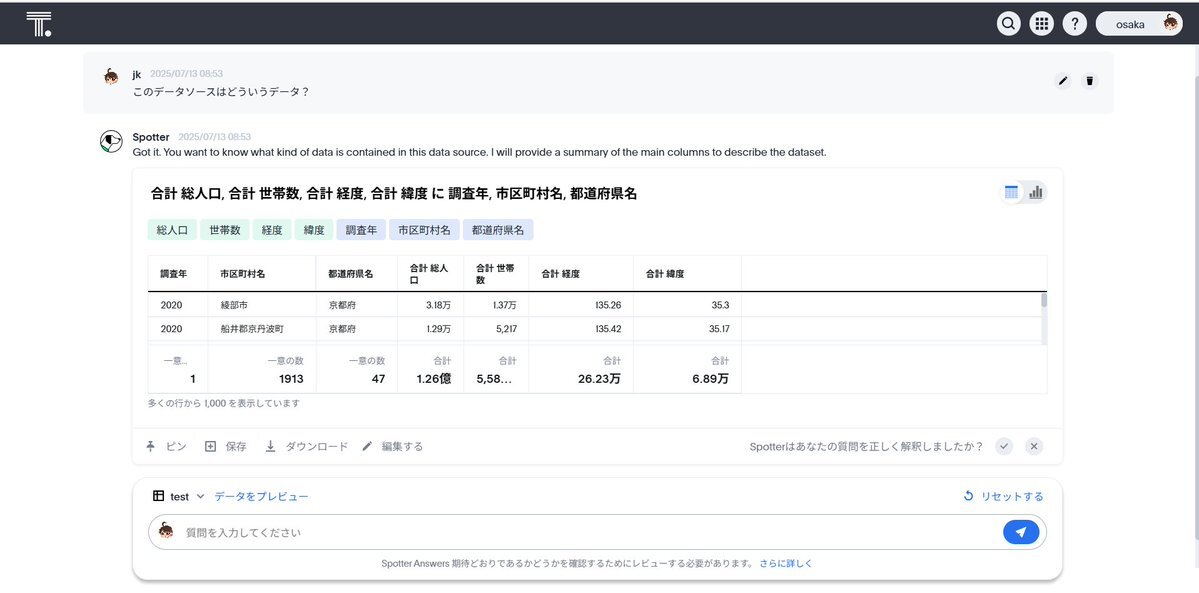Select the 調査年 token chip
The height and width of the screenshot is (593, 1199).
(361, 230)
